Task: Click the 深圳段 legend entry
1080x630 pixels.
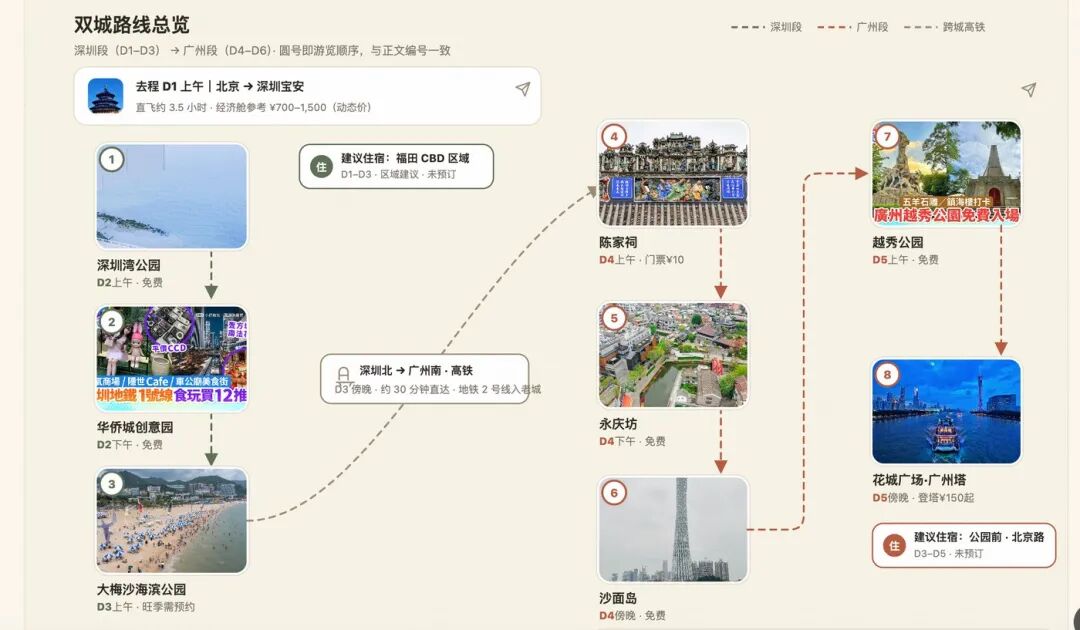Action: click(767, 27)
